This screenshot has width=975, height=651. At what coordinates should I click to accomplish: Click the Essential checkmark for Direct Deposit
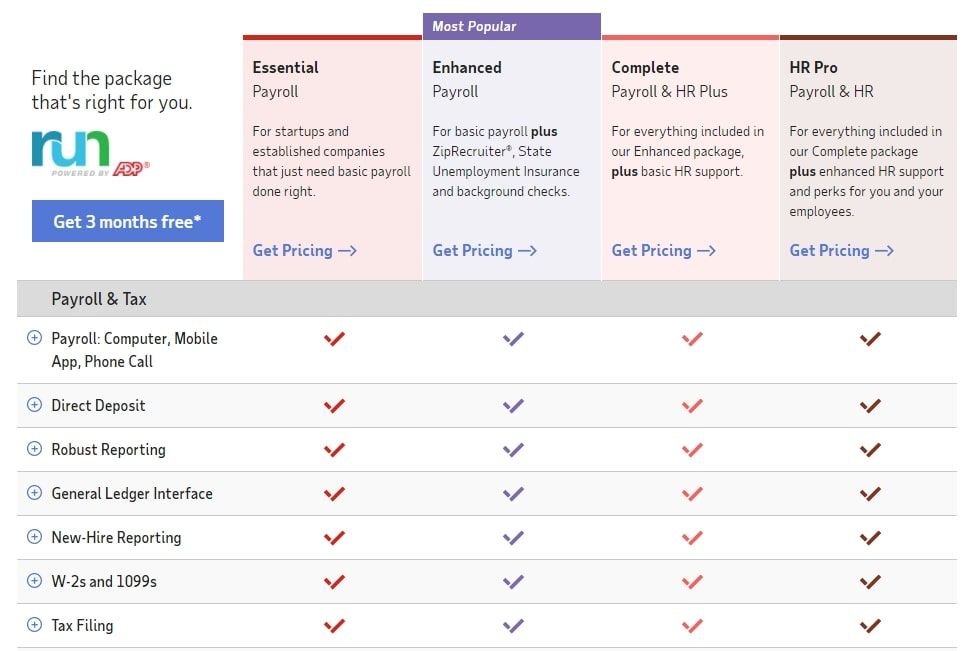334,405
